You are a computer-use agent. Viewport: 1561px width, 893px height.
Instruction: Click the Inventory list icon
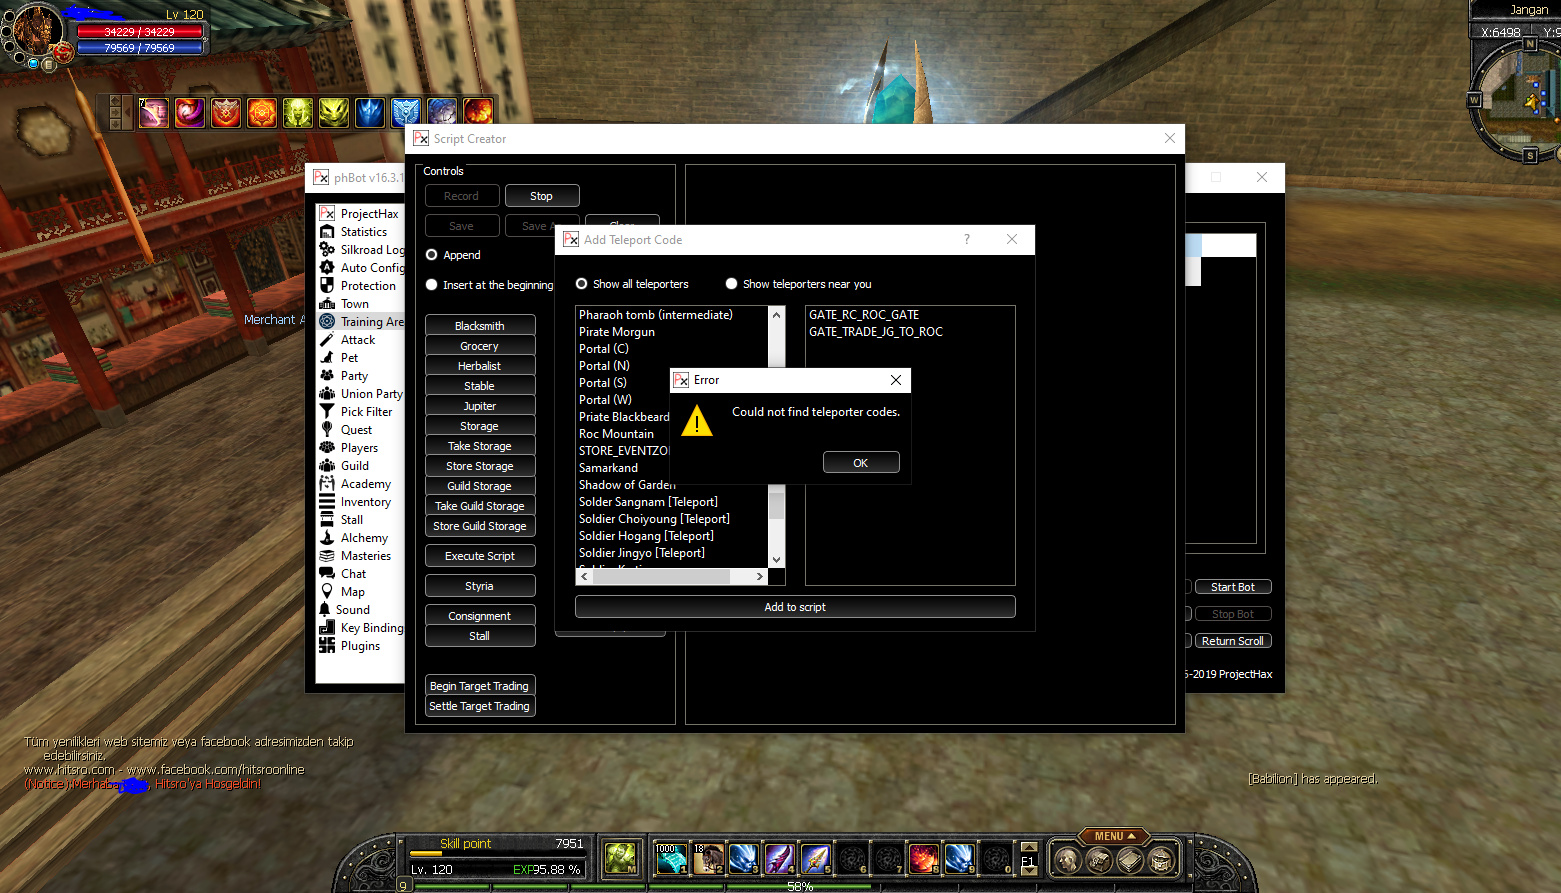pos(327,502)
